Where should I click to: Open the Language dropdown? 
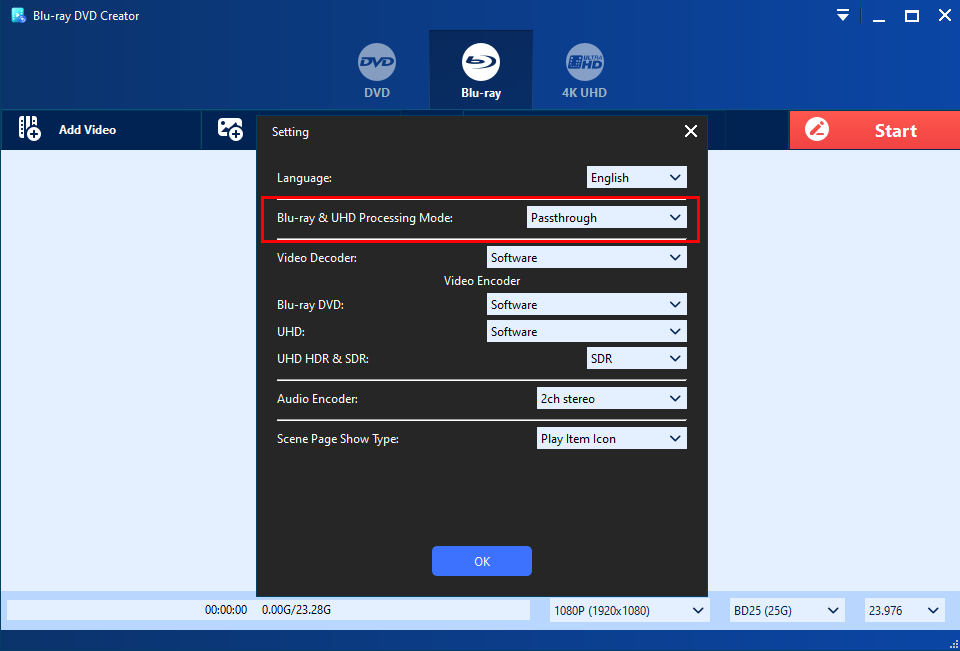tap(636, 178)
